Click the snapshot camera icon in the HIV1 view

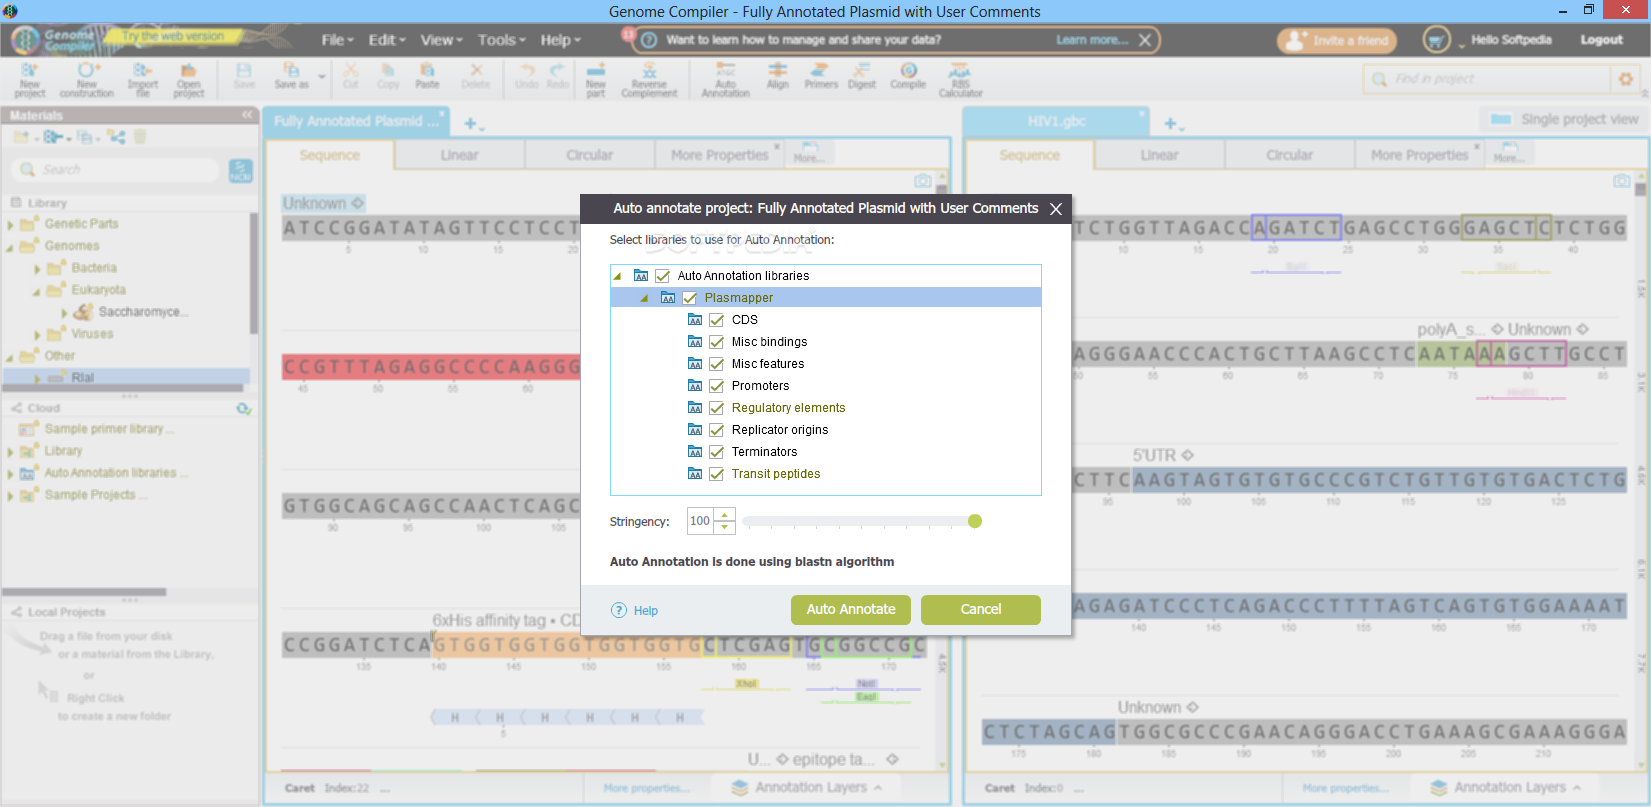1622,181
